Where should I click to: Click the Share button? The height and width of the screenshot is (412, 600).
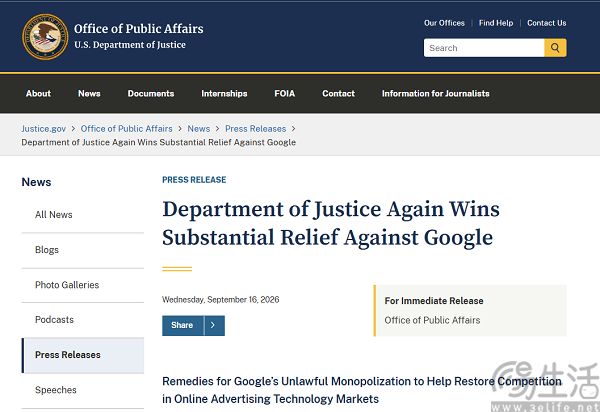click(183, 325)
